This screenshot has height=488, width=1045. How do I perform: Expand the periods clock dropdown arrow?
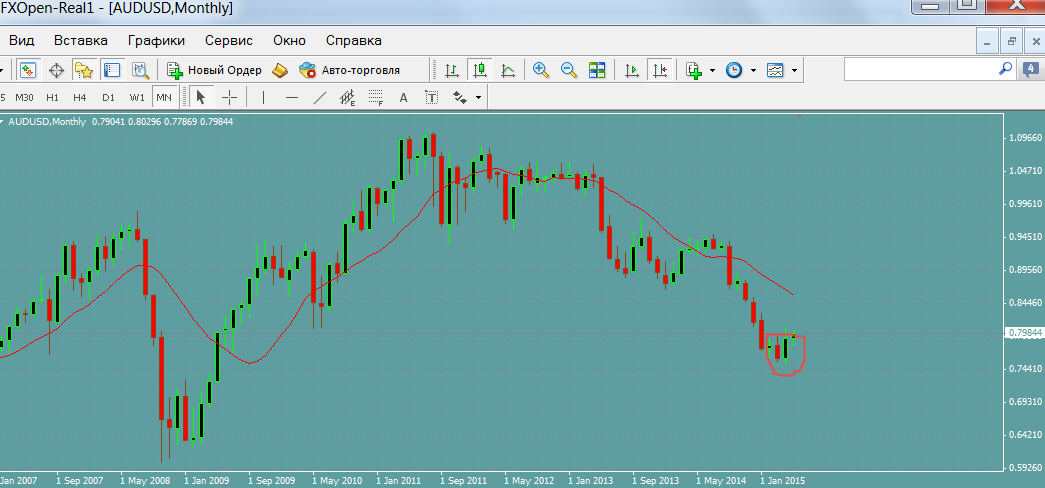(x=752, y=70)
